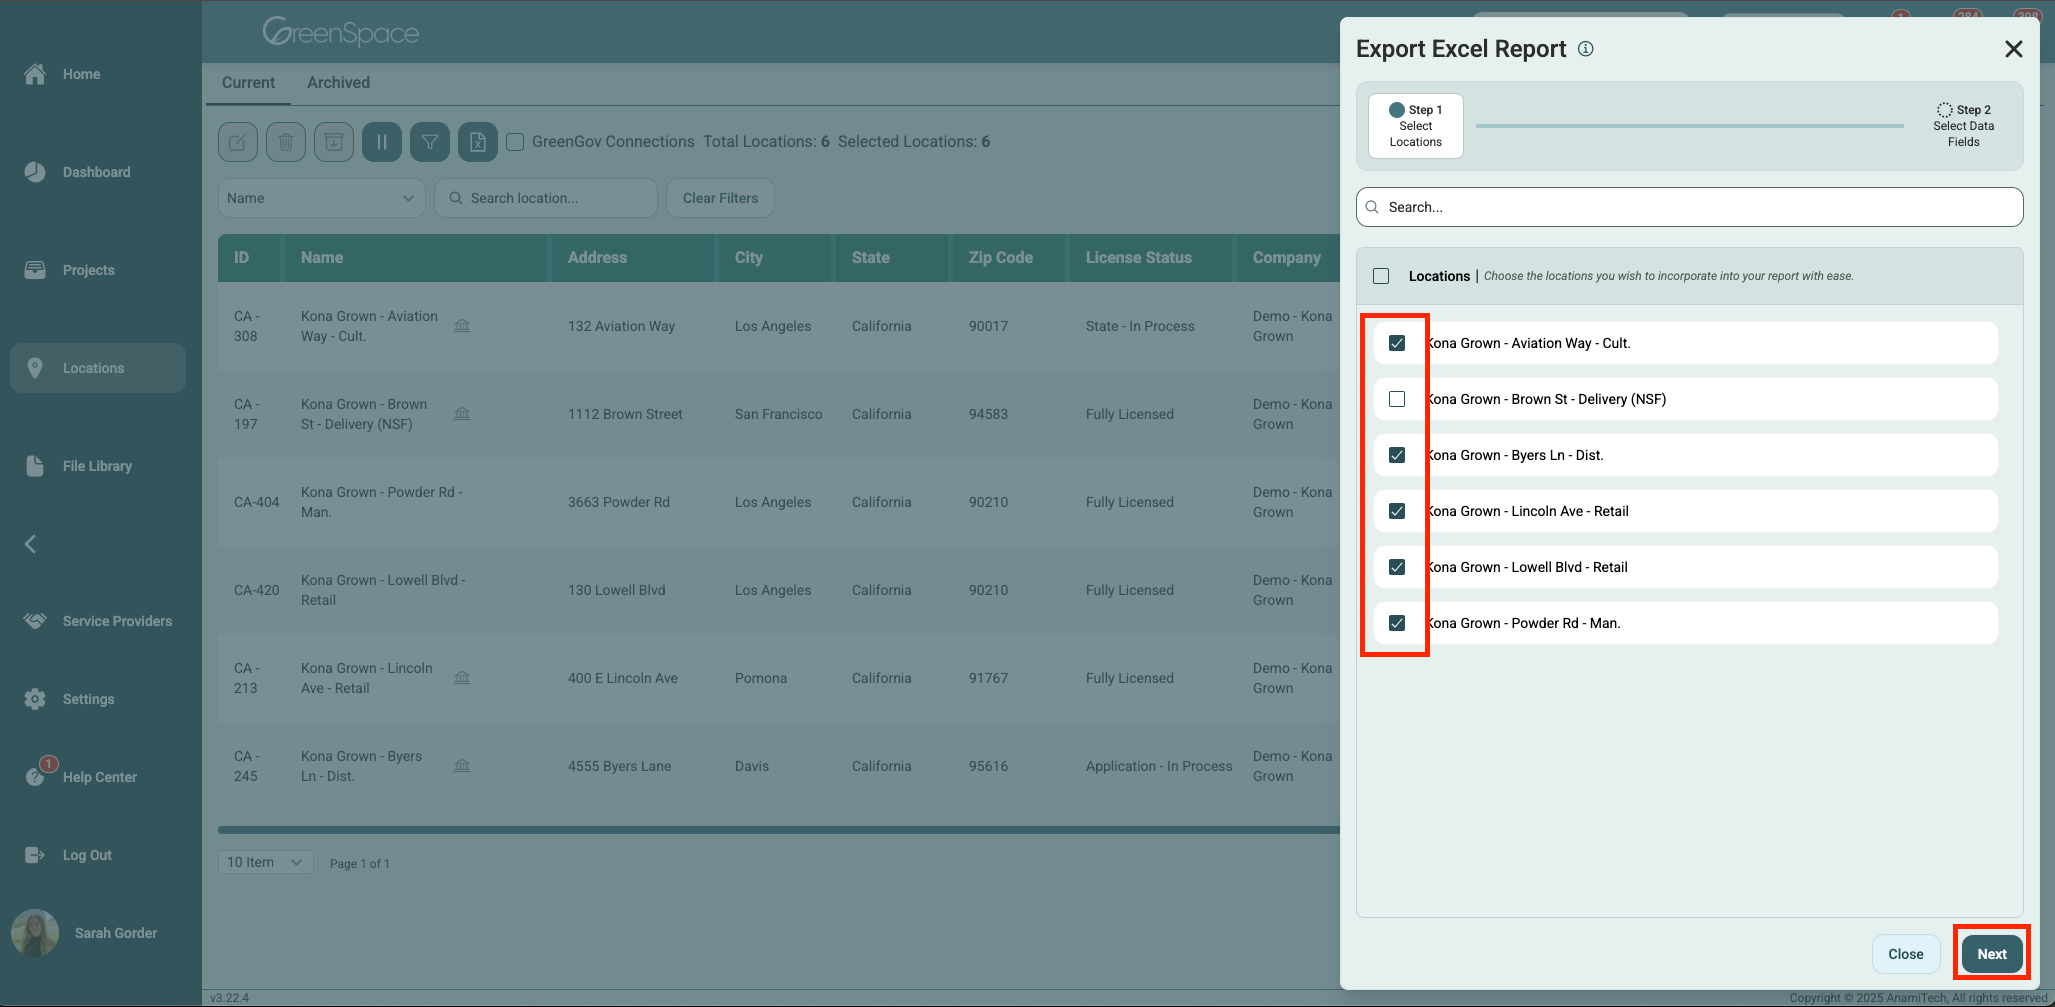Screen dimensions: 2055x1007
Task: Click '95616' zip code cell
Action: (x=990, y=766)
